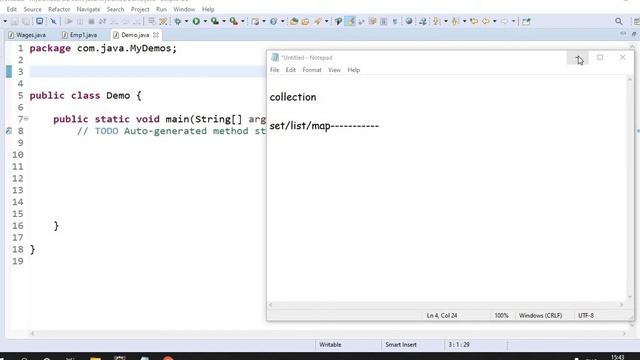Toggle Mark Occurrences highlighted icon
The width and height of the screenshot is (640, 360).
coord(350,21)
